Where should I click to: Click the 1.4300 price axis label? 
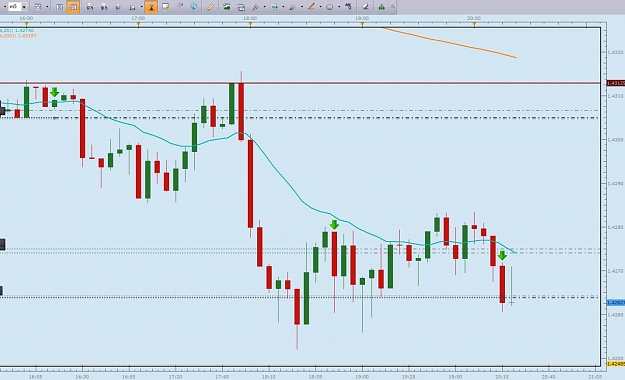pyautogui.click(x=615, y=140)
